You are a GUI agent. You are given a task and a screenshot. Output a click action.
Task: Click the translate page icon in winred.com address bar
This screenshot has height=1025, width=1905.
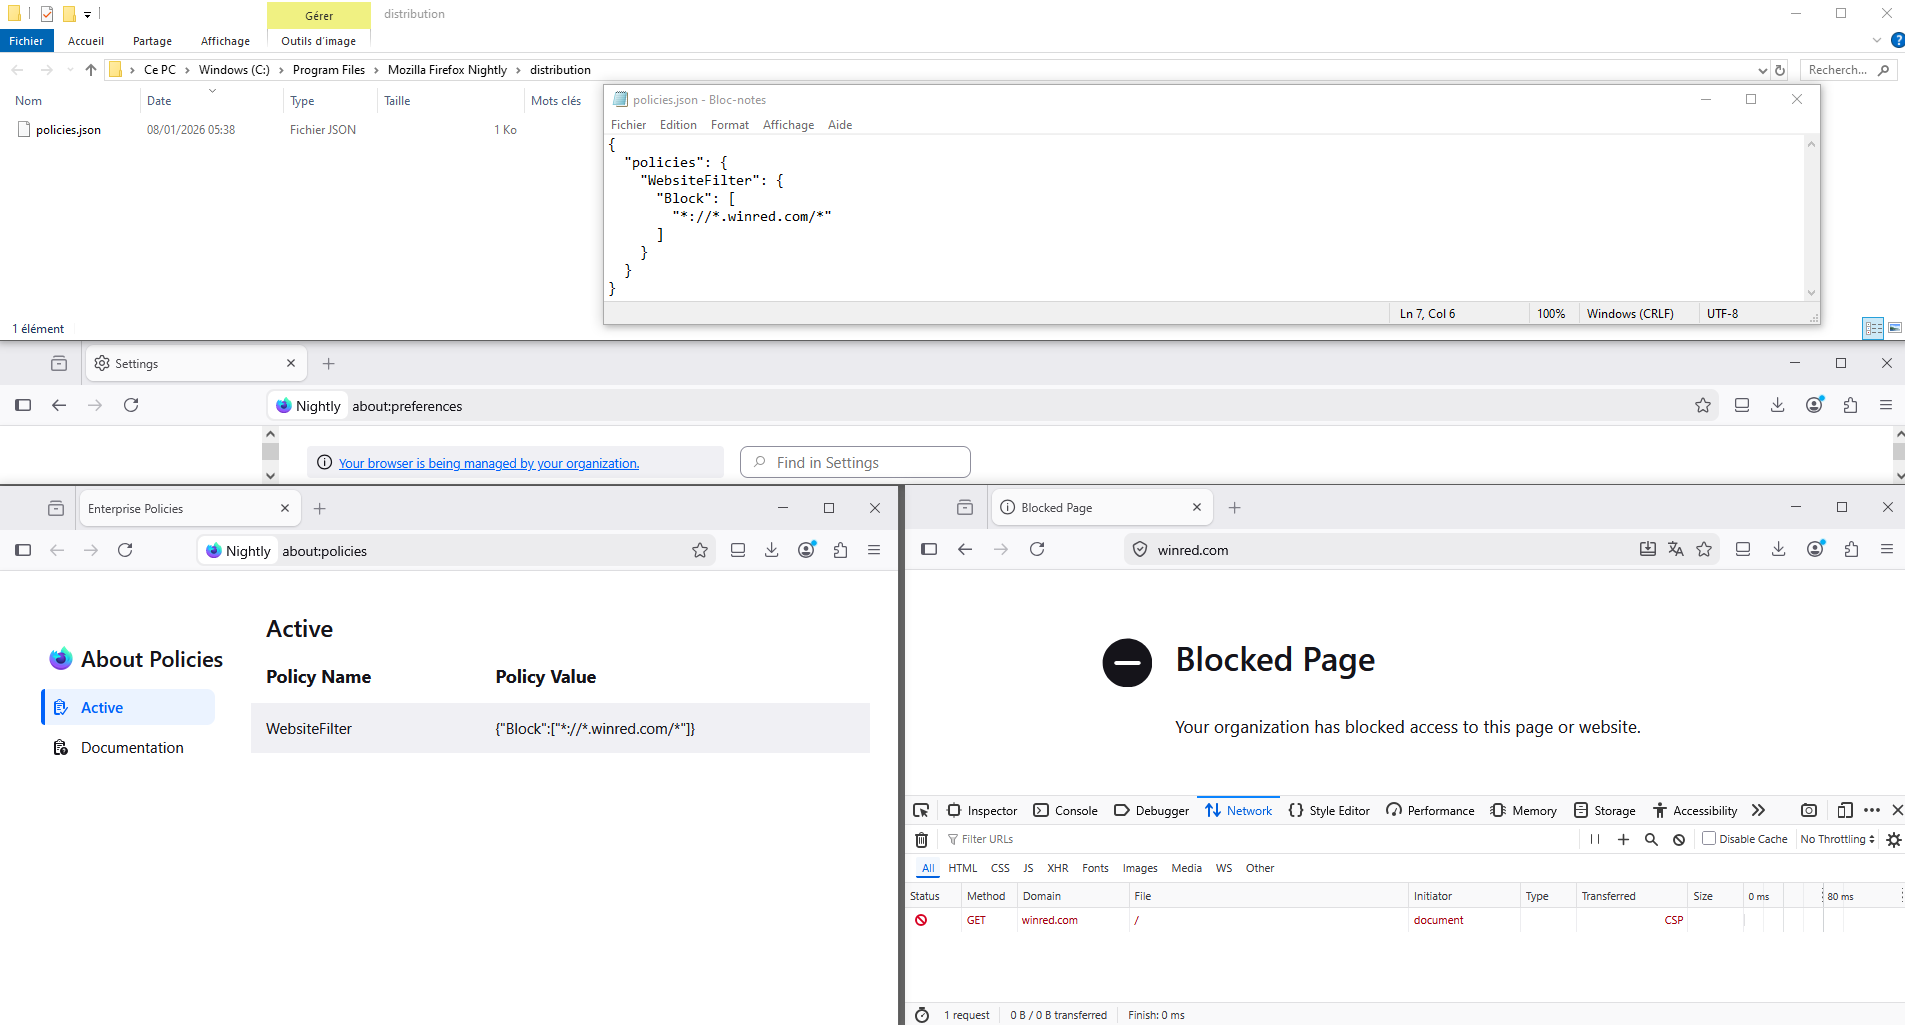point(1676,549)
